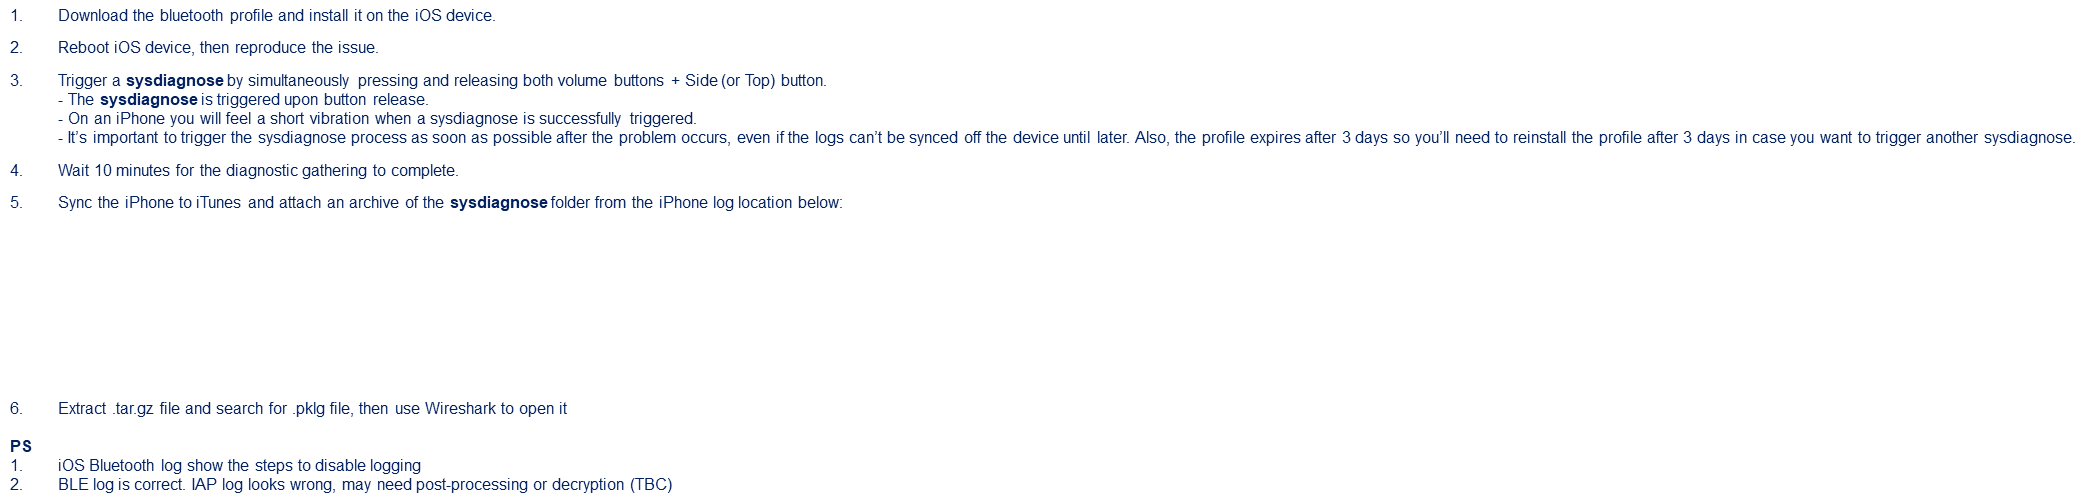Click the bold PS heading
The height and width of the screenshot is (503, 2086).
(21, 447)
